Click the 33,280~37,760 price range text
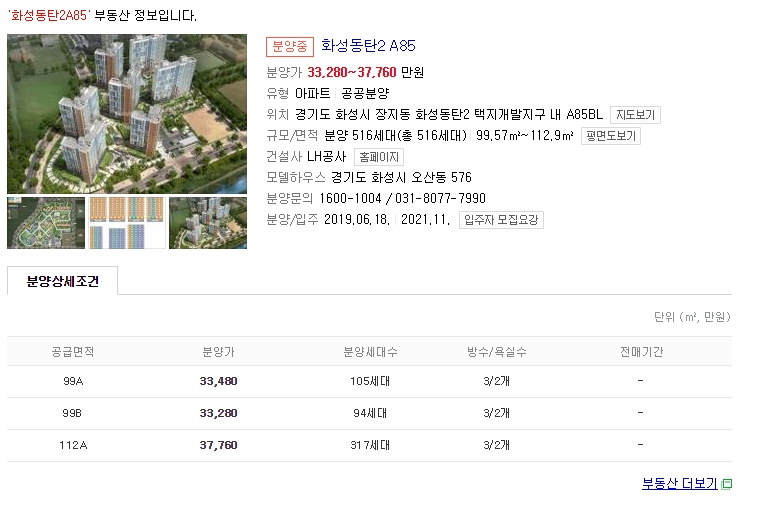766x509 pixels. [352, 72]
